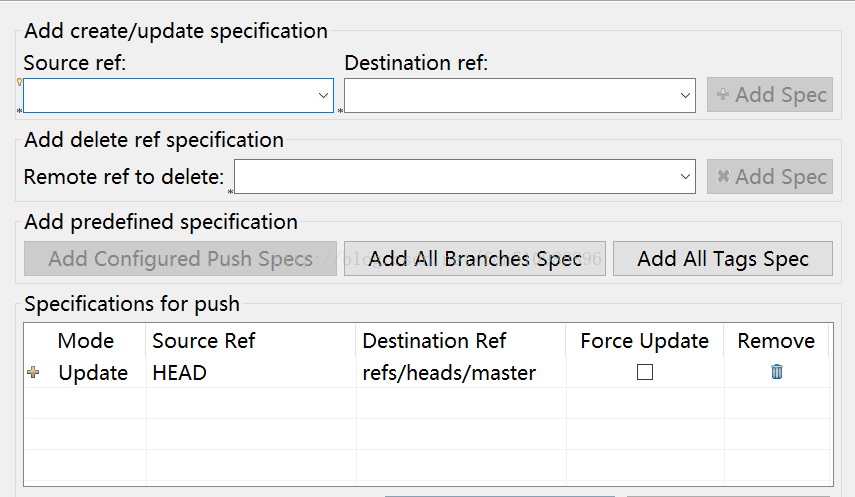The width and height of the screenshot is (855, 497).
Task: Click the plus icon on create/update Add Spec
Action: tap(722, 94)
